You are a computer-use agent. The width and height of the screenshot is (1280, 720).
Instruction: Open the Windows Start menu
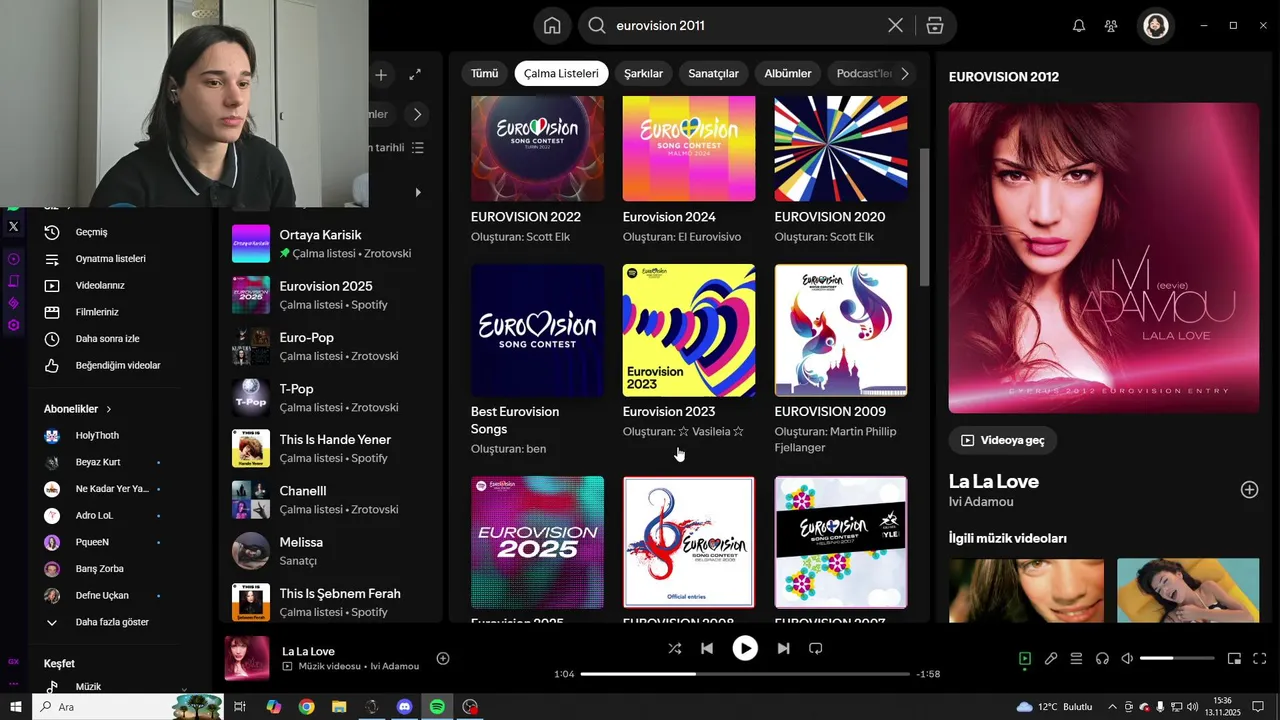pos(14,707)
